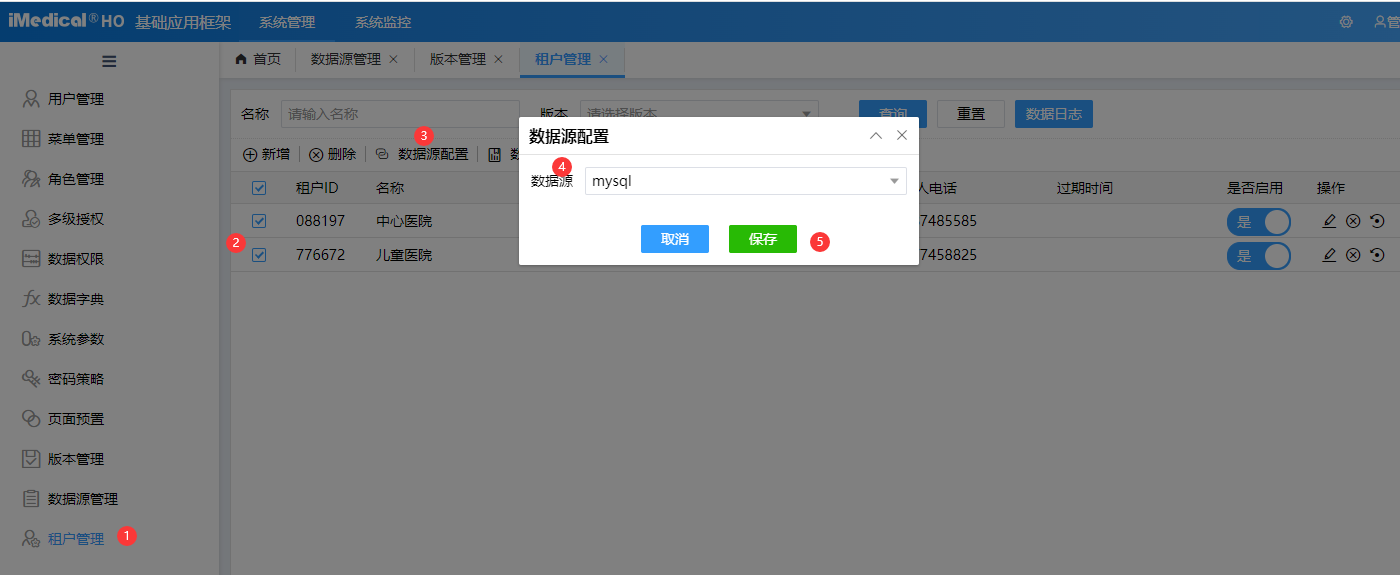
Task: Click the 儿童医院 name cell
Action: pos(404,255)
